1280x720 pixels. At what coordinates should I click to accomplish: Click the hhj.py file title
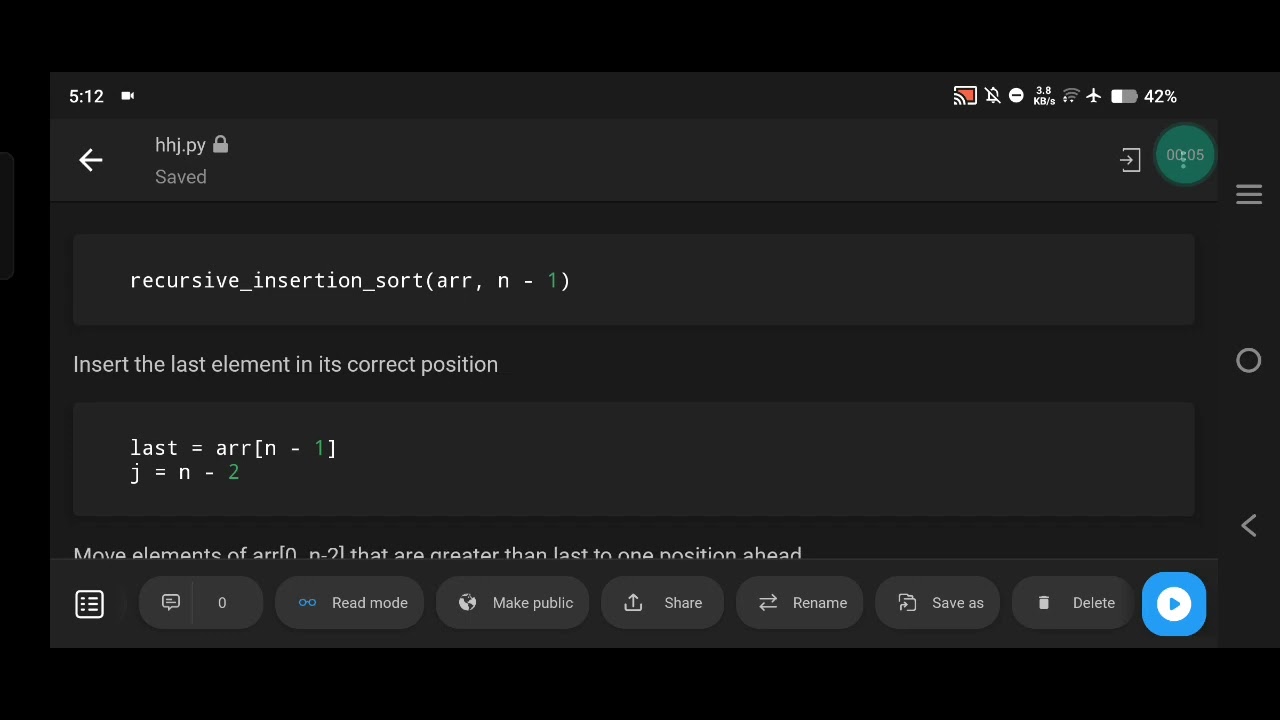pos(181,145)
